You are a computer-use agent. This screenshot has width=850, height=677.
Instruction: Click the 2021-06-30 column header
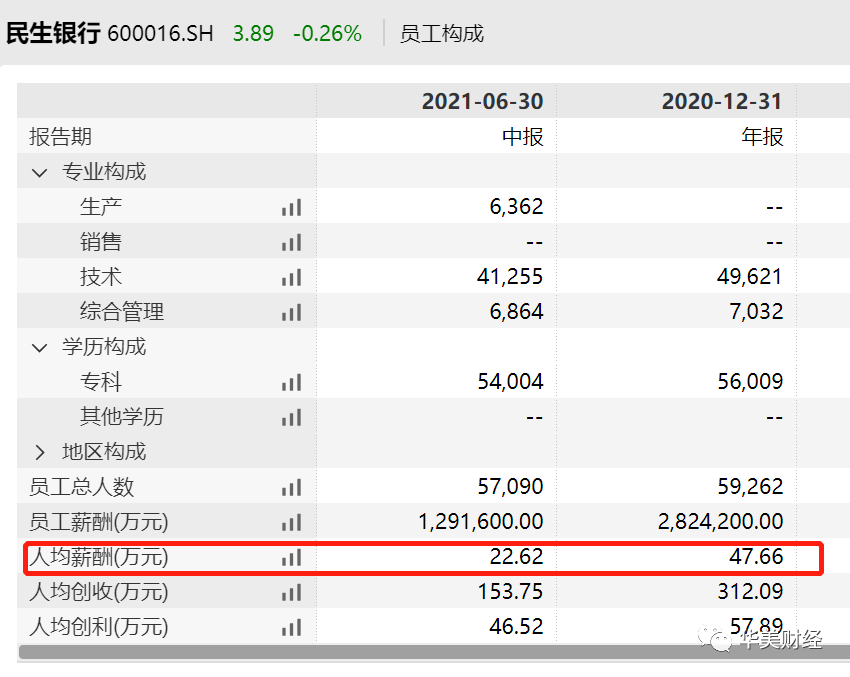pyautogui.click(x=482, y=101)
